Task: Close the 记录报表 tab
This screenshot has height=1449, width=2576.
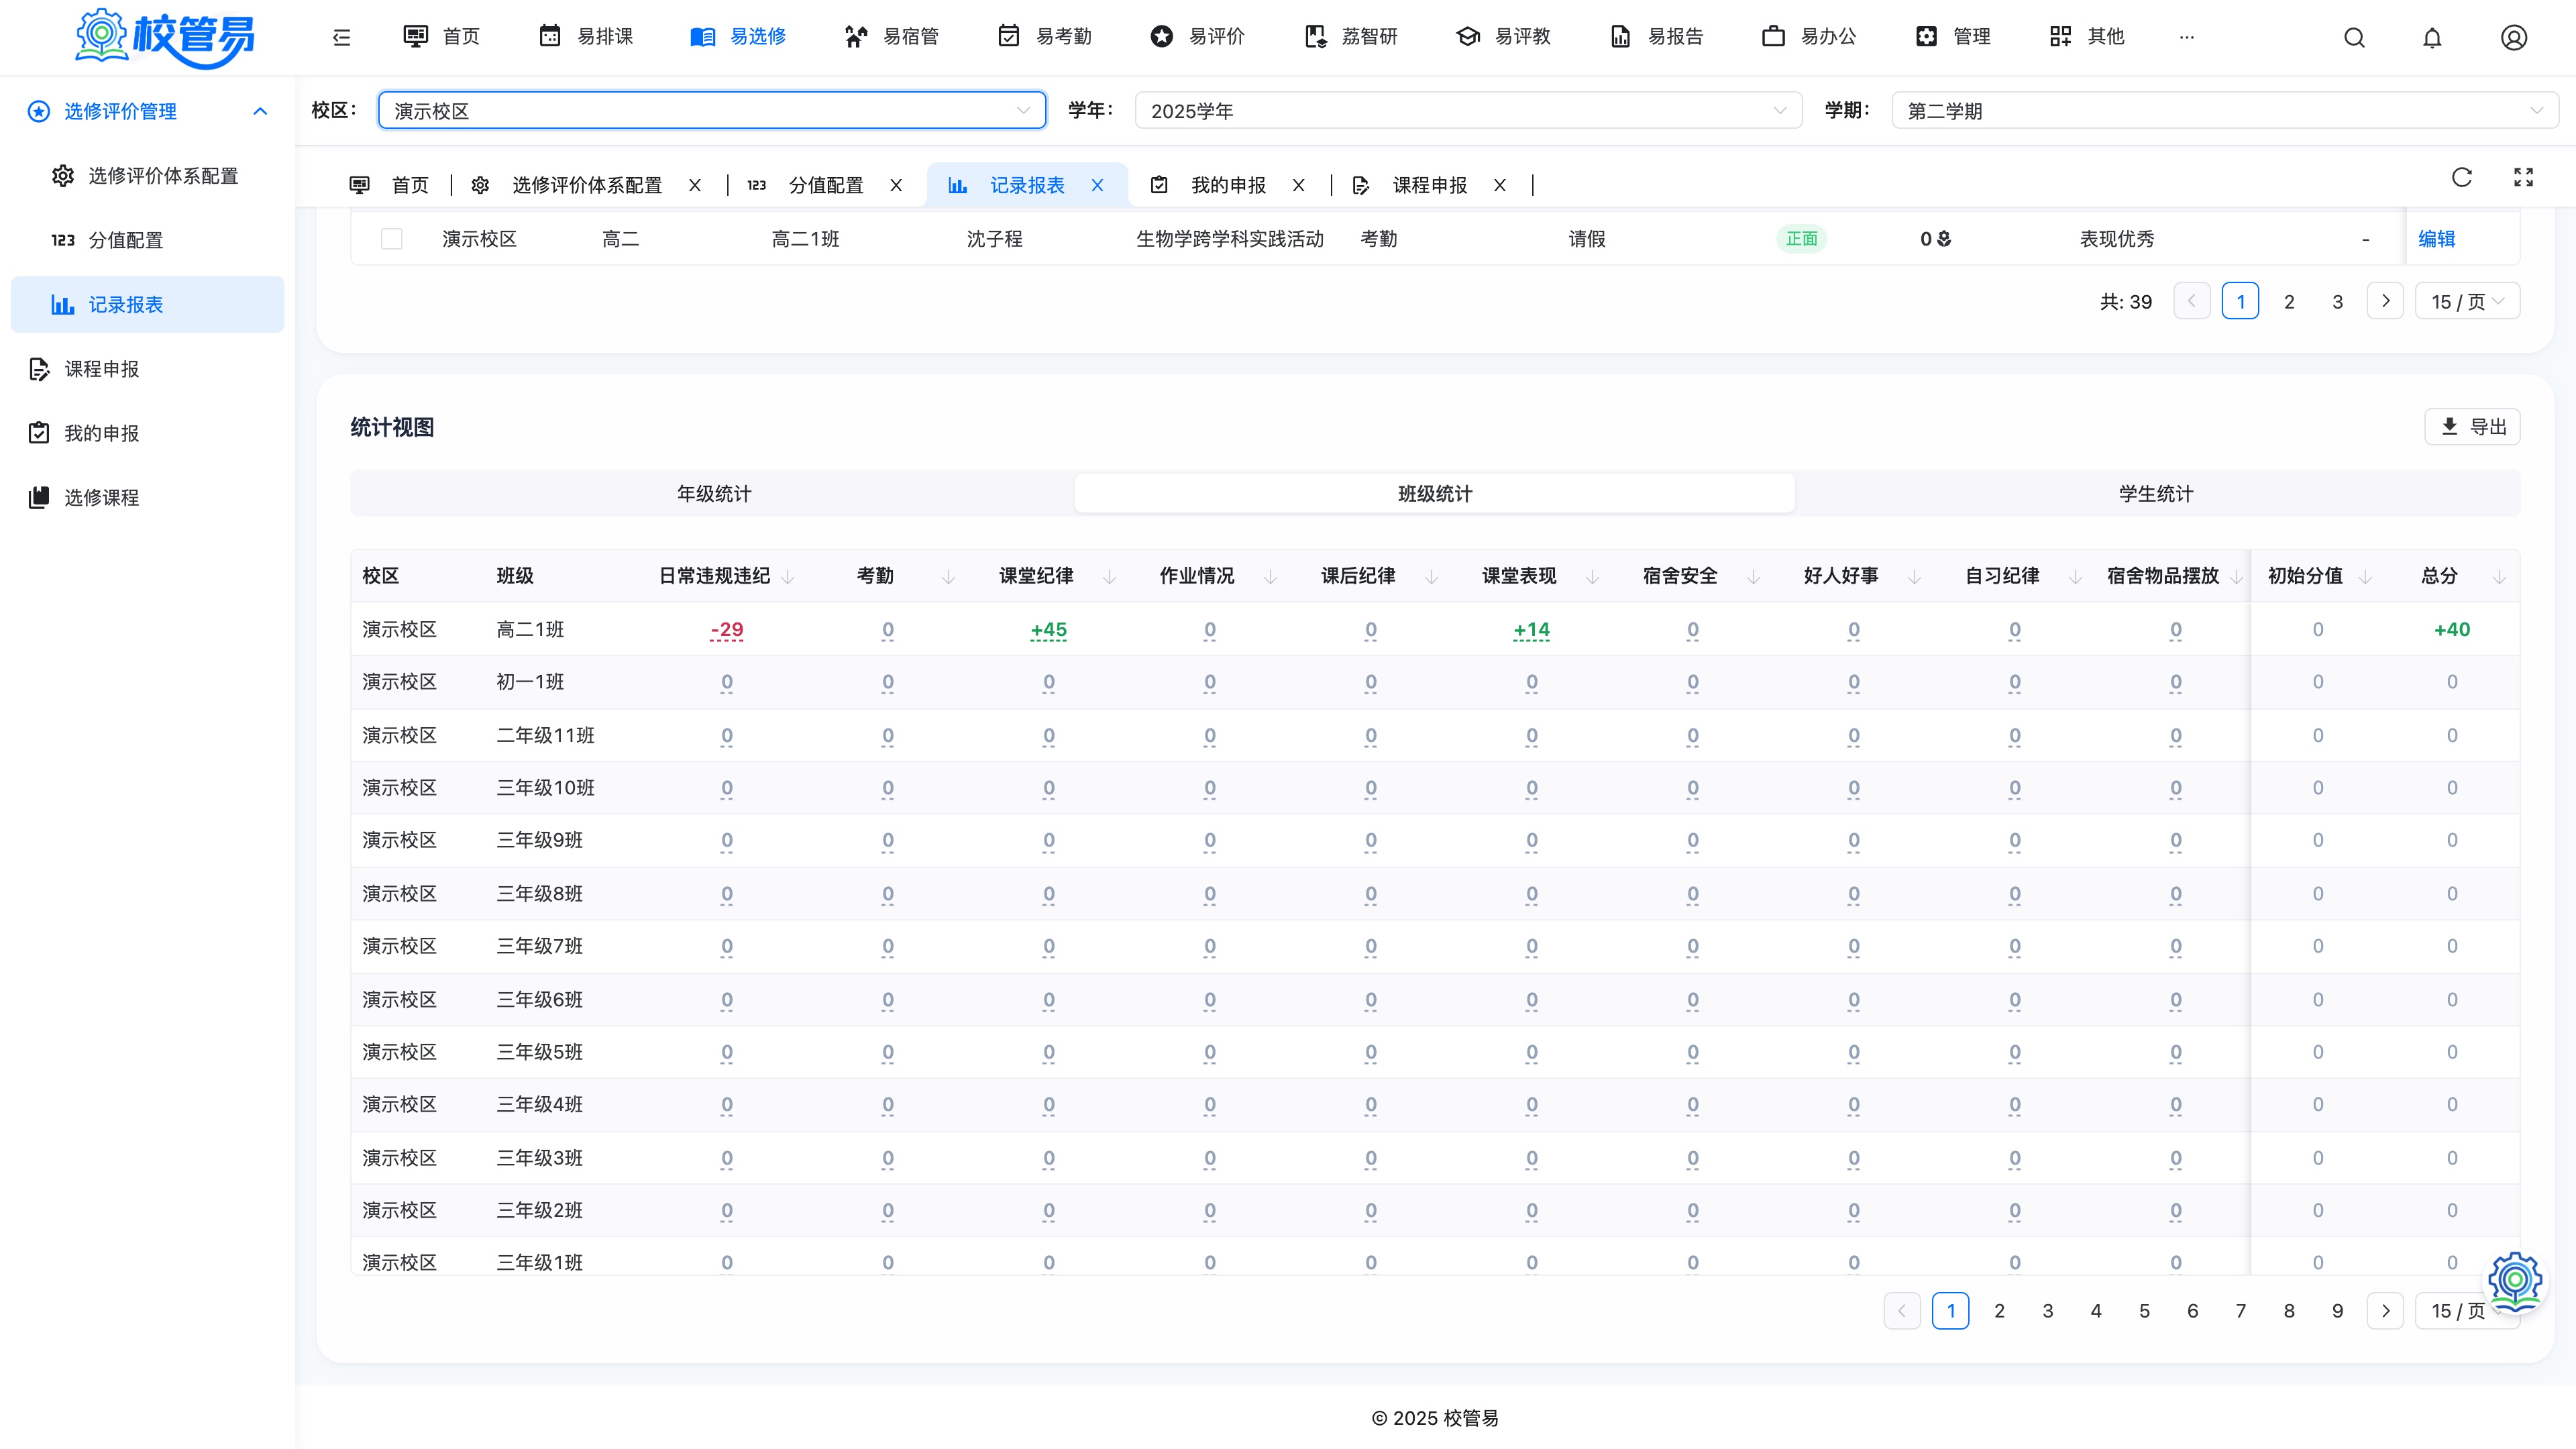Action: click(x=1097, y=185)
